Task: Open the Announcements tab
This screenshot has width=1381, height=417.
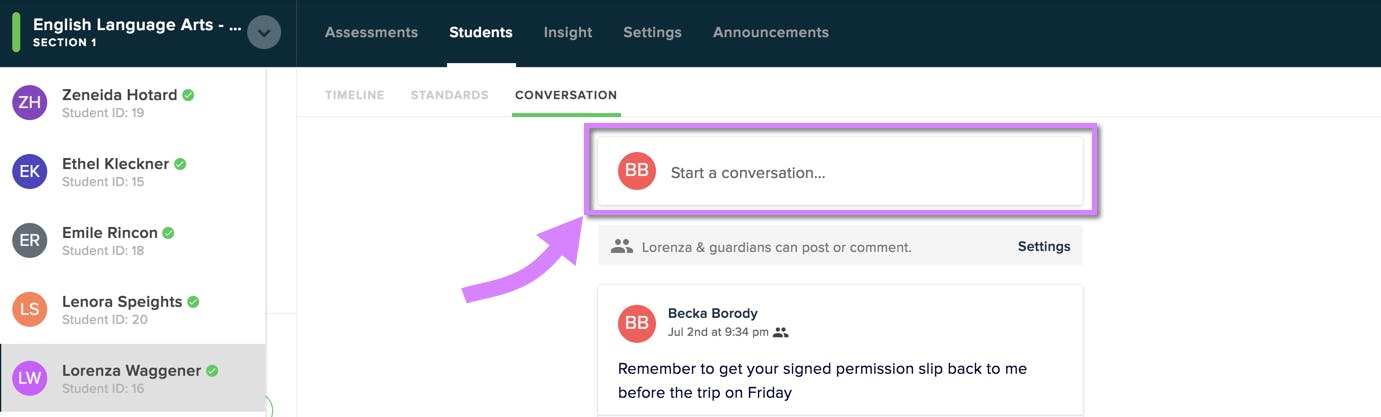Action: click(771, 32)
